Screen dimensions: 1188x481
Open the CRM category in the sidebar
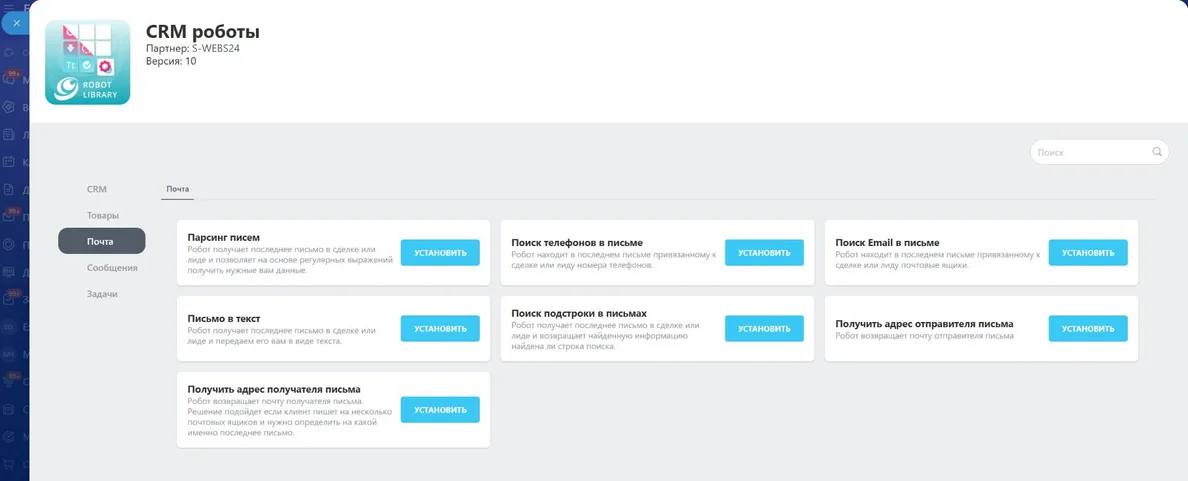97,189
